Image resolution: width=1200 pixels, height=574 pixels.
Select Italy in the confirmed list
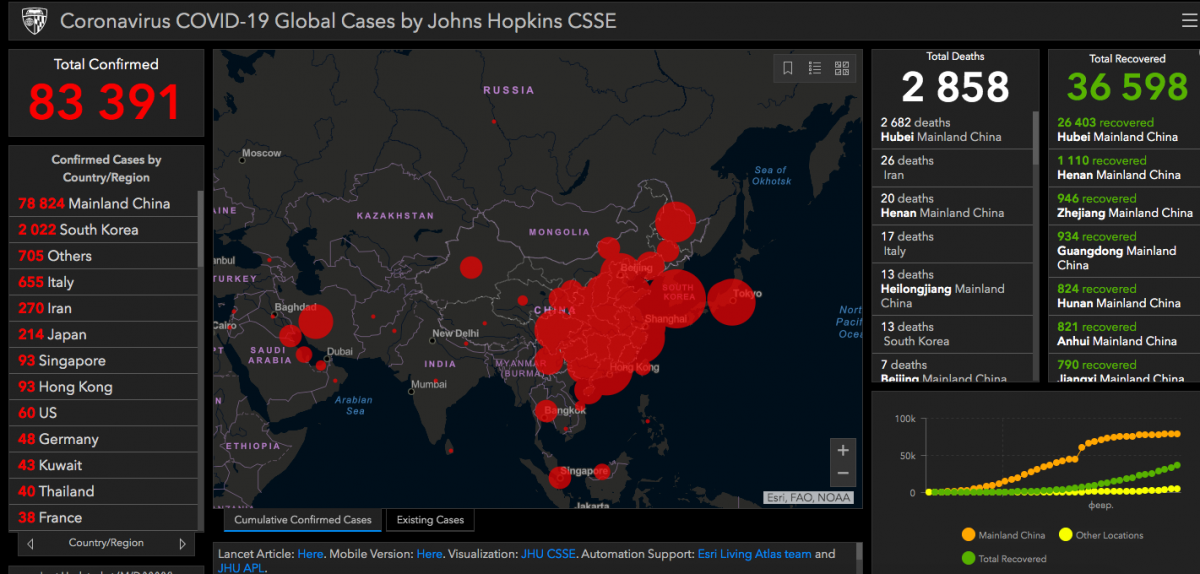104,282
